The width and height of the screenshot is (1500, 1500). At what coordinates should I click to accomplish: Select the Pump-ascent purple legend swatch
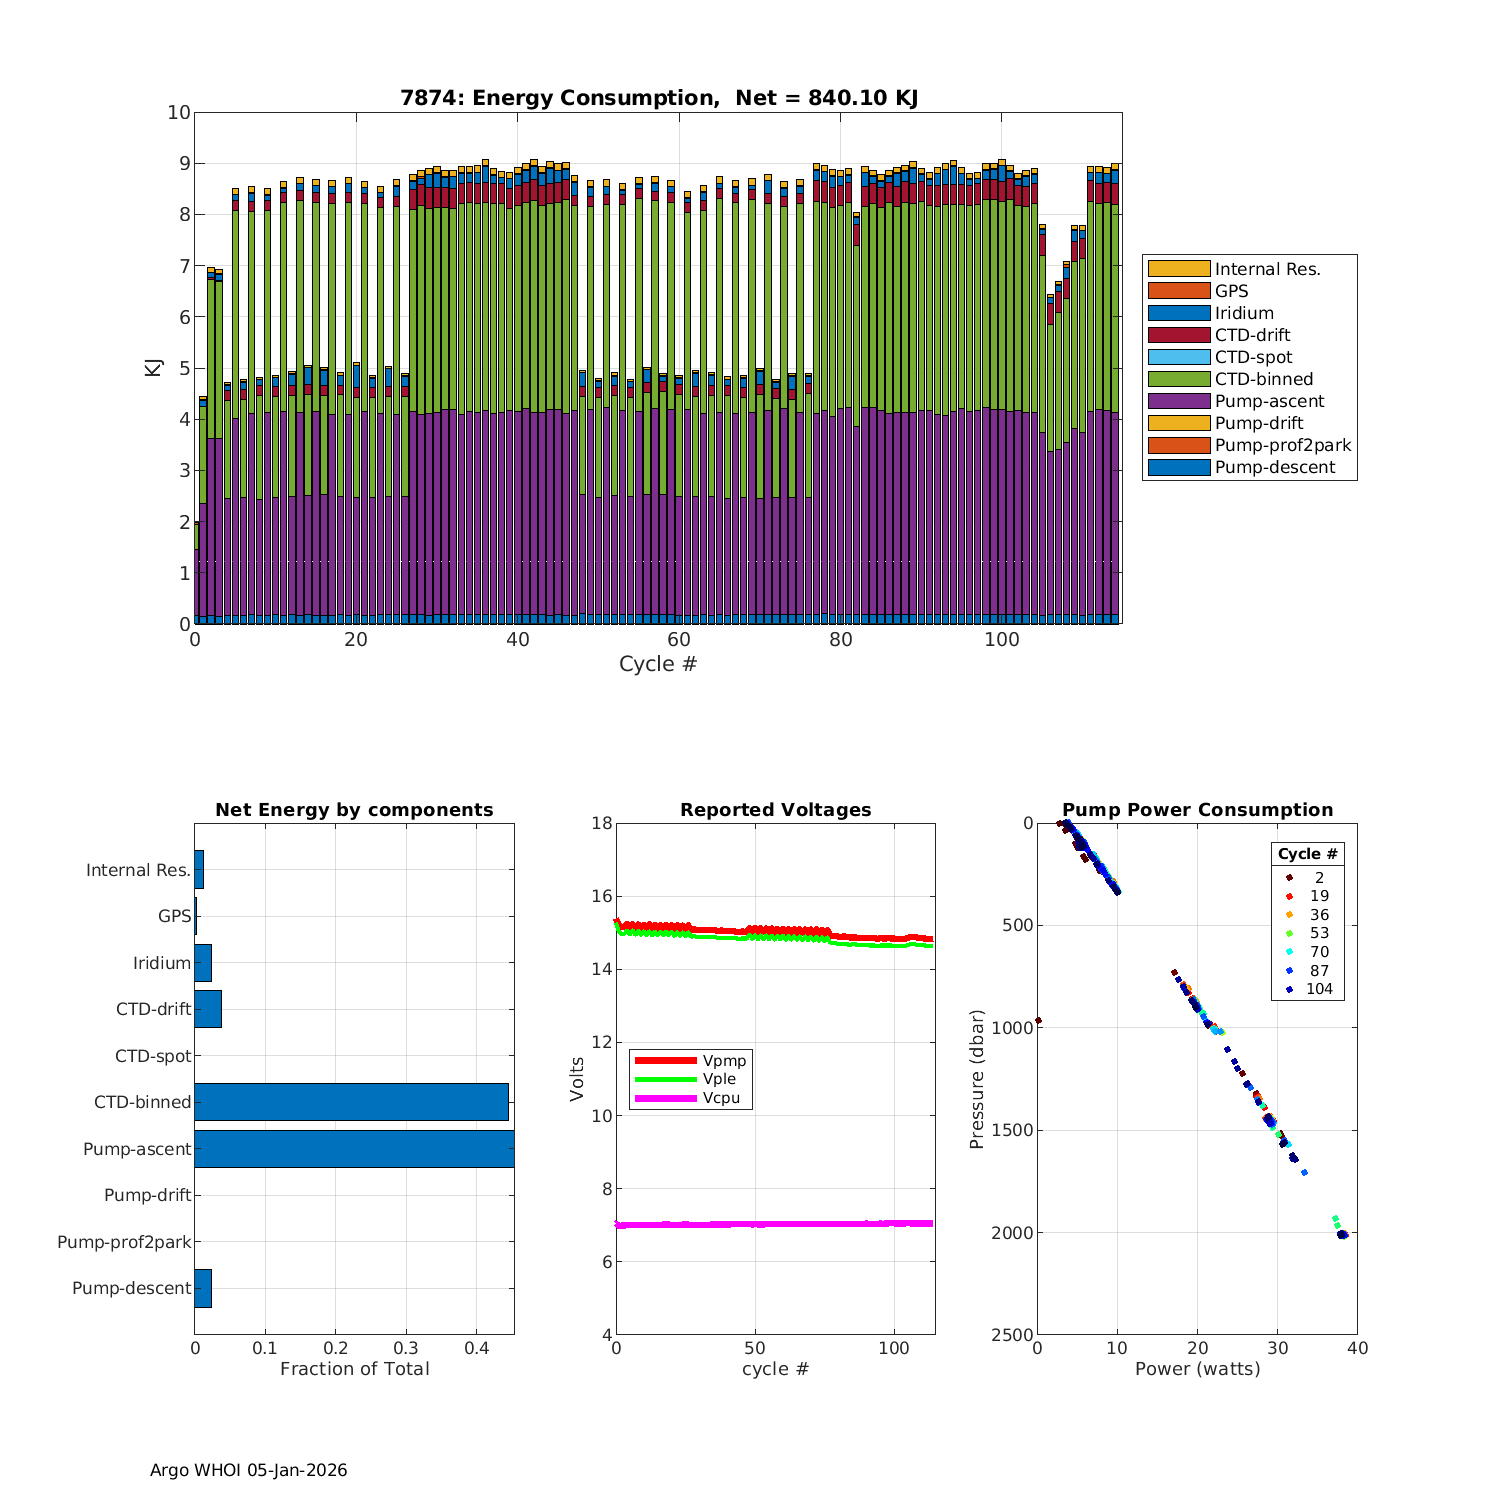[1178, 401]
